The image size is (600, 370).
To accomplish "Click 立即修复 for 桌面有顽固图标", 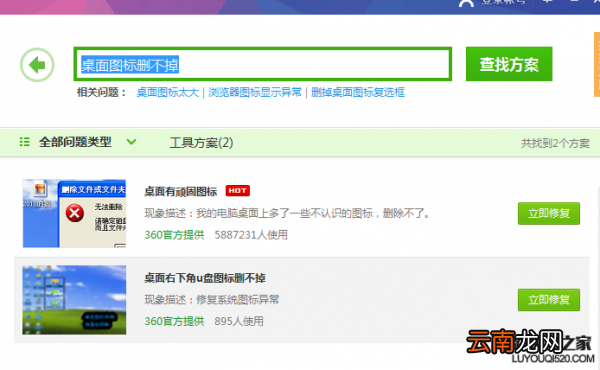I will [549, 213].
